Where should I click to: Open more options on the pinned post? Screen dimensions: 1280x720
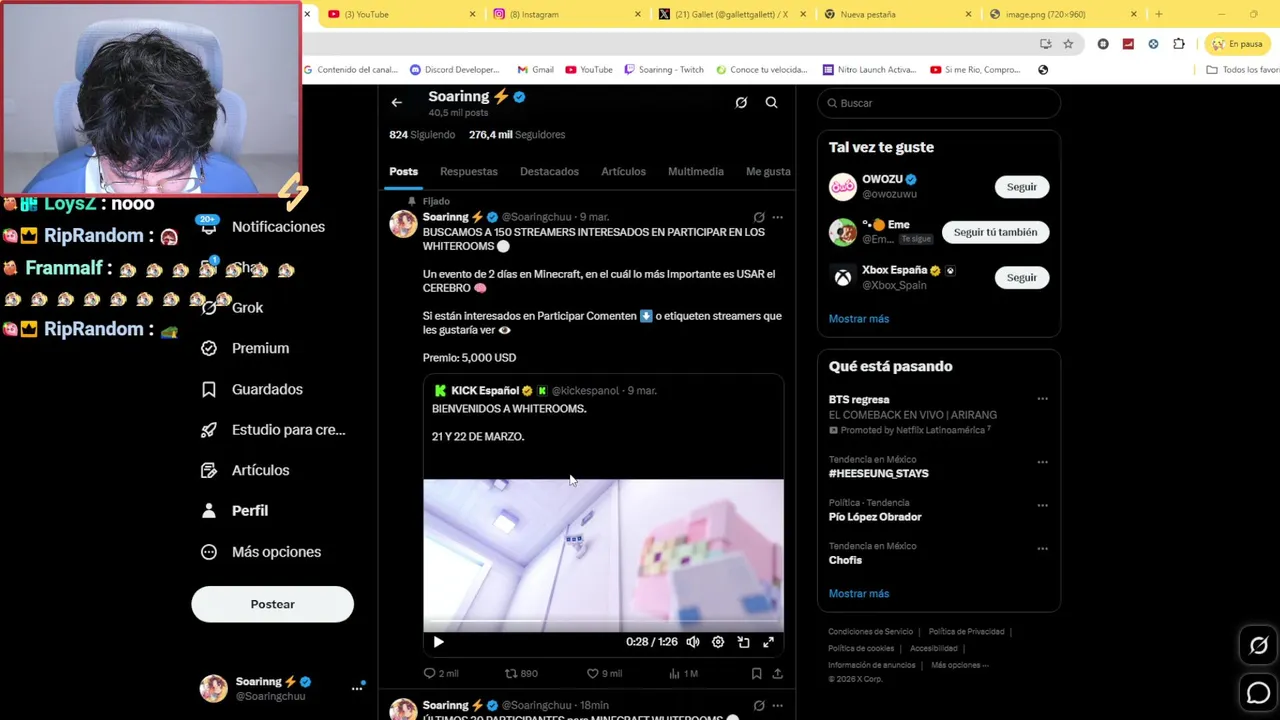point(777,217)
